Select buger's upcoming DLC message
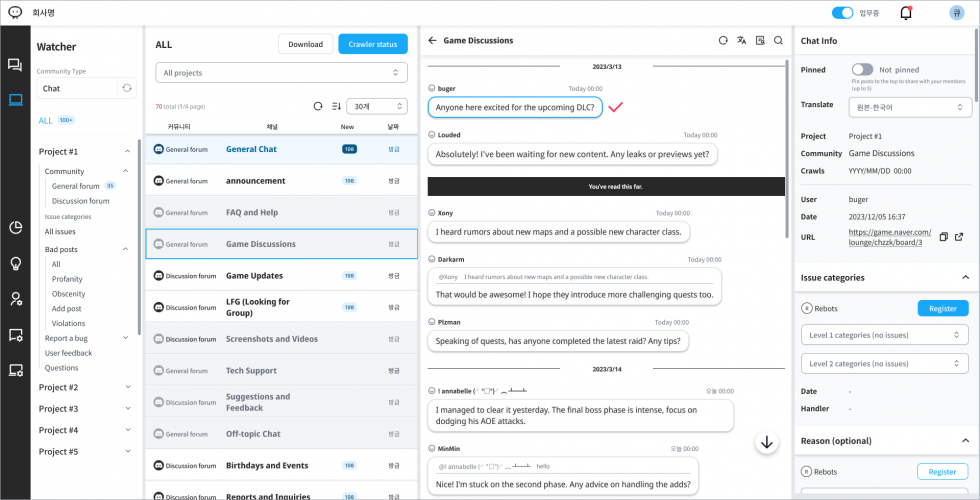The image size is (980, 500). 515,107
